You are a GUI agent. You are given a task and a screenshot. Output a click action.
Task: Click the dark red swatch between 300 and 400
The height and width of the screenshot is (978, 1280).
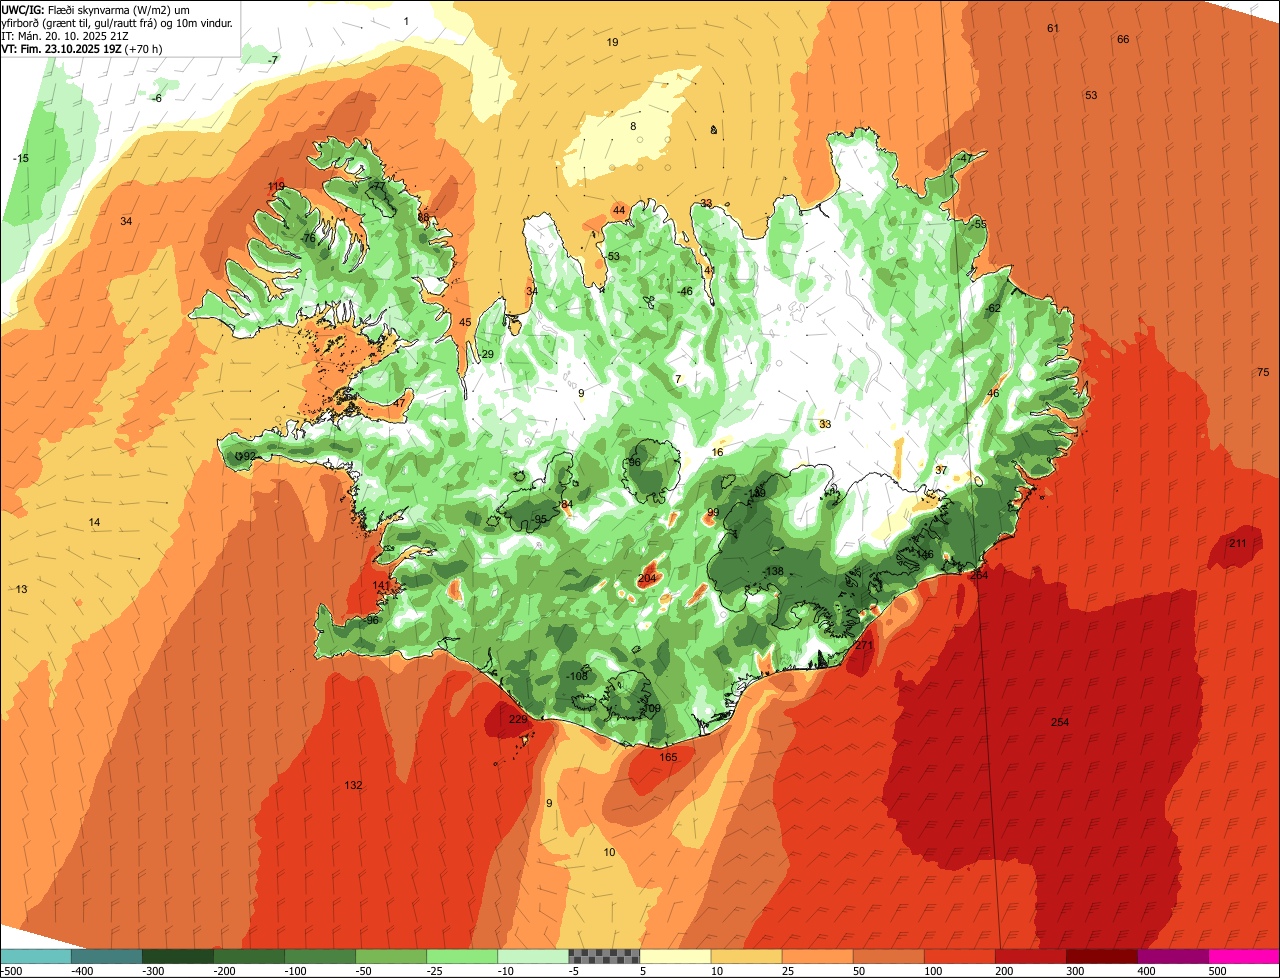[x=1101, y=955]
